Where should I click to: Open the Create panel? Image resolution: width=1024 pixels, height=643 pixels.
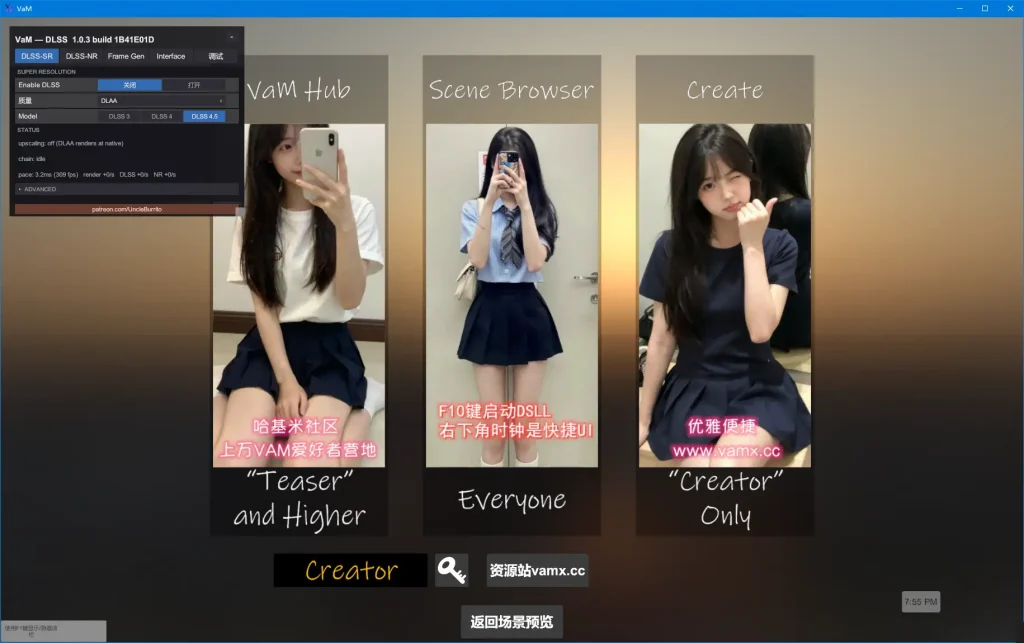click(x=725, y=295)
